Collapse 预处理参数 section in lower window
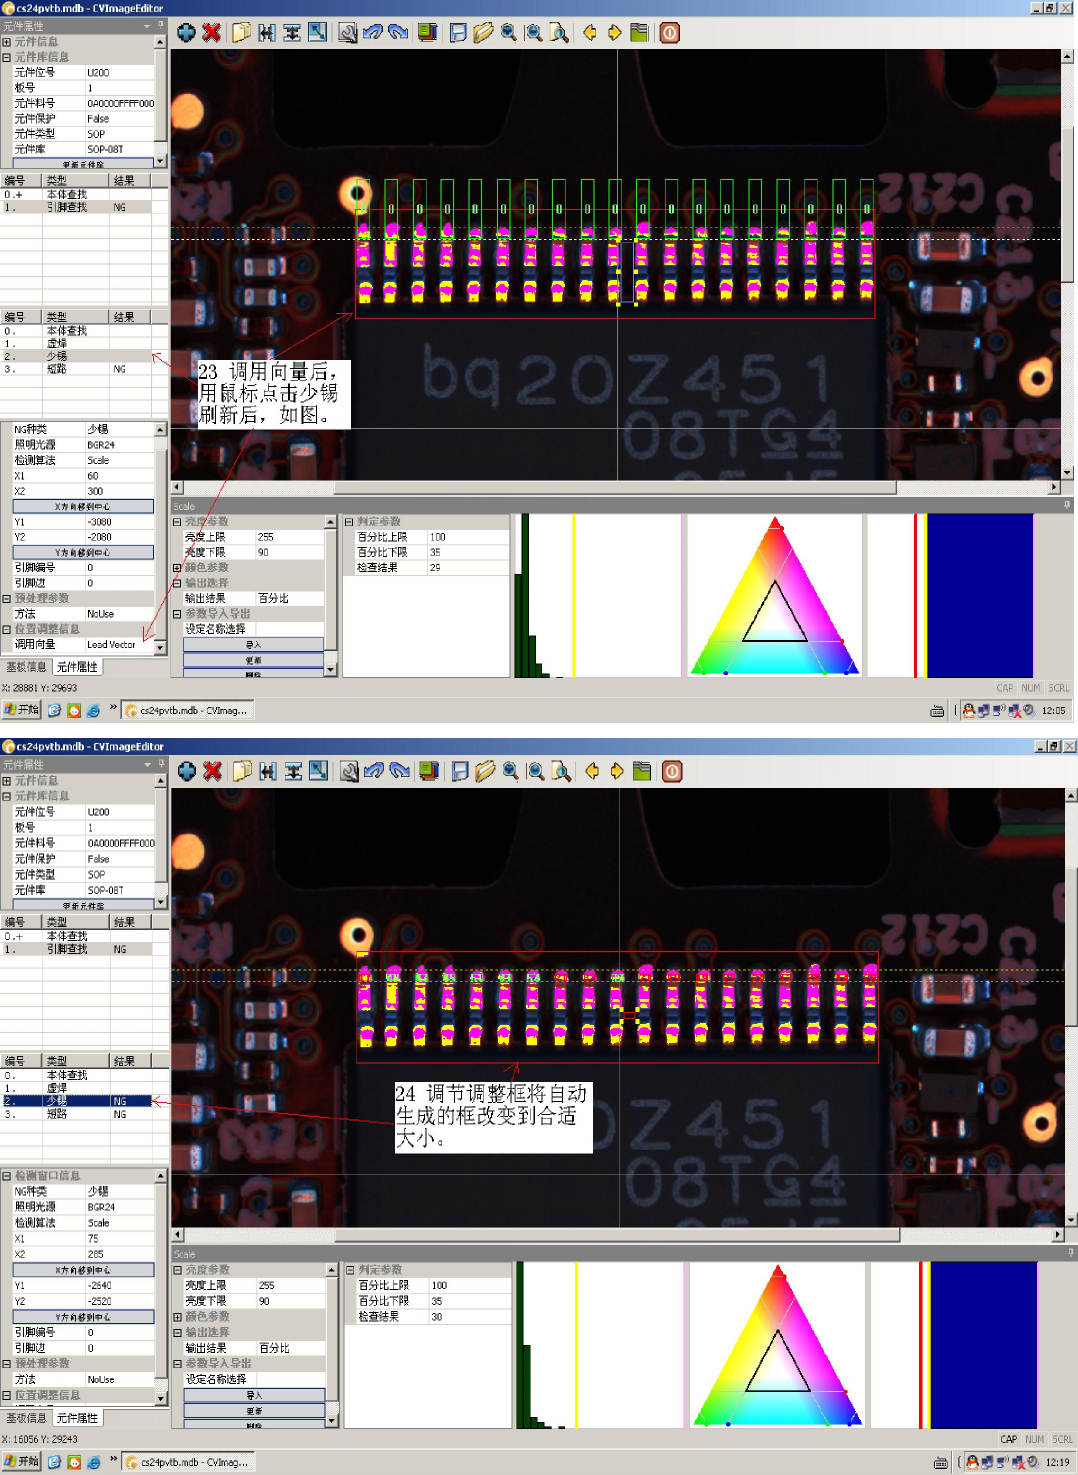1078x1475 pixels. 6,1363
